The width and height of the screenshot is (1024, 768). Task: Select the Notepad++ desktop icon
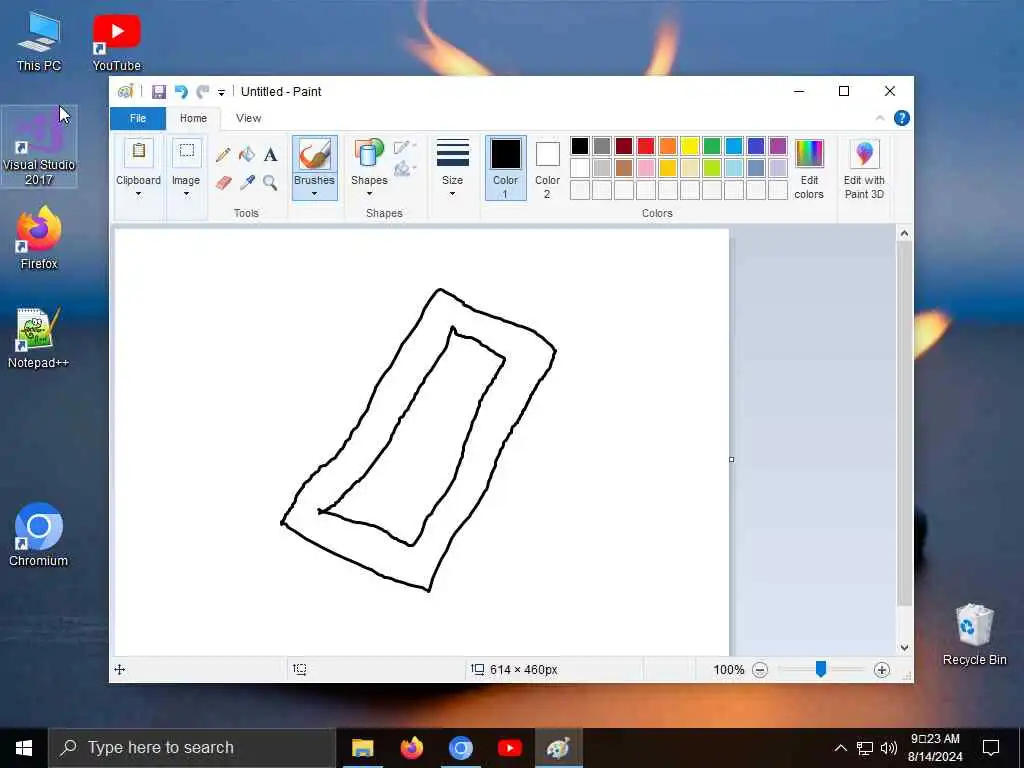[x=38, y=338]
